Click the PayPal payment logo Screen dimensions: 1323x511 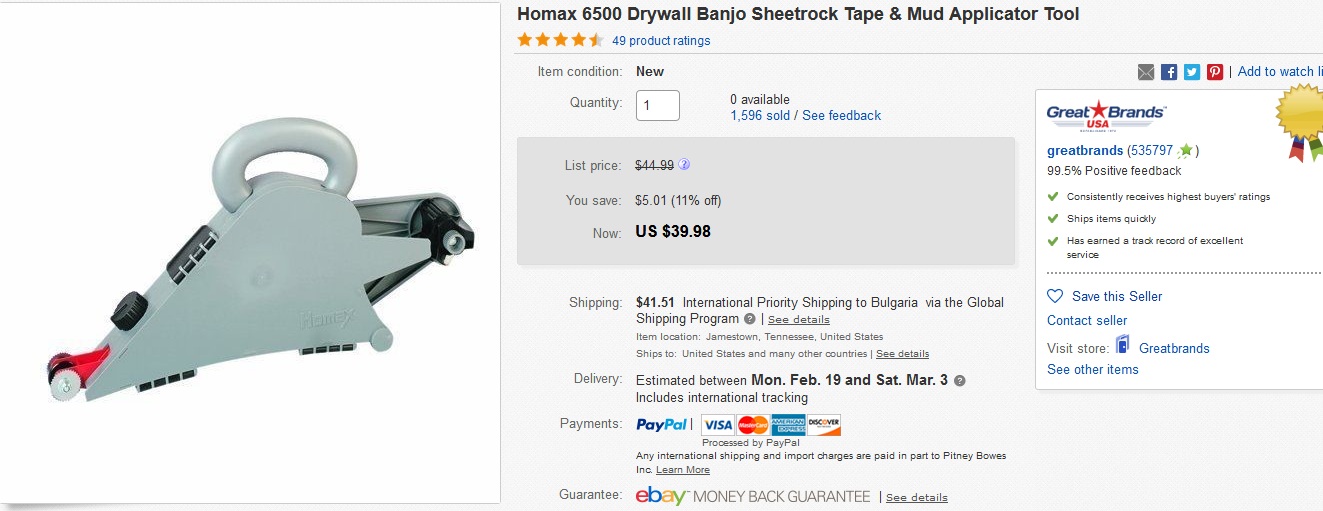661,425
